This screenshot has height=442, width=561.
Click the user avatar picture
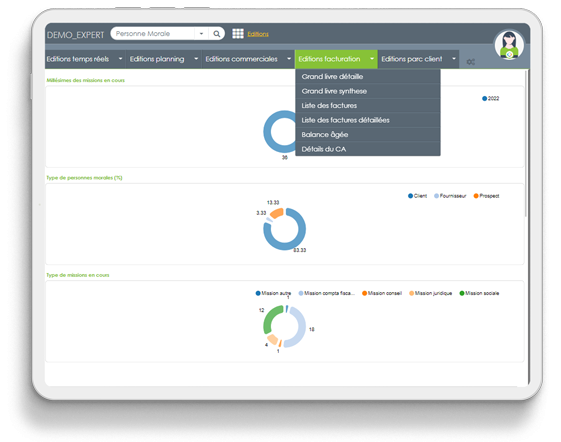point(509,45)
